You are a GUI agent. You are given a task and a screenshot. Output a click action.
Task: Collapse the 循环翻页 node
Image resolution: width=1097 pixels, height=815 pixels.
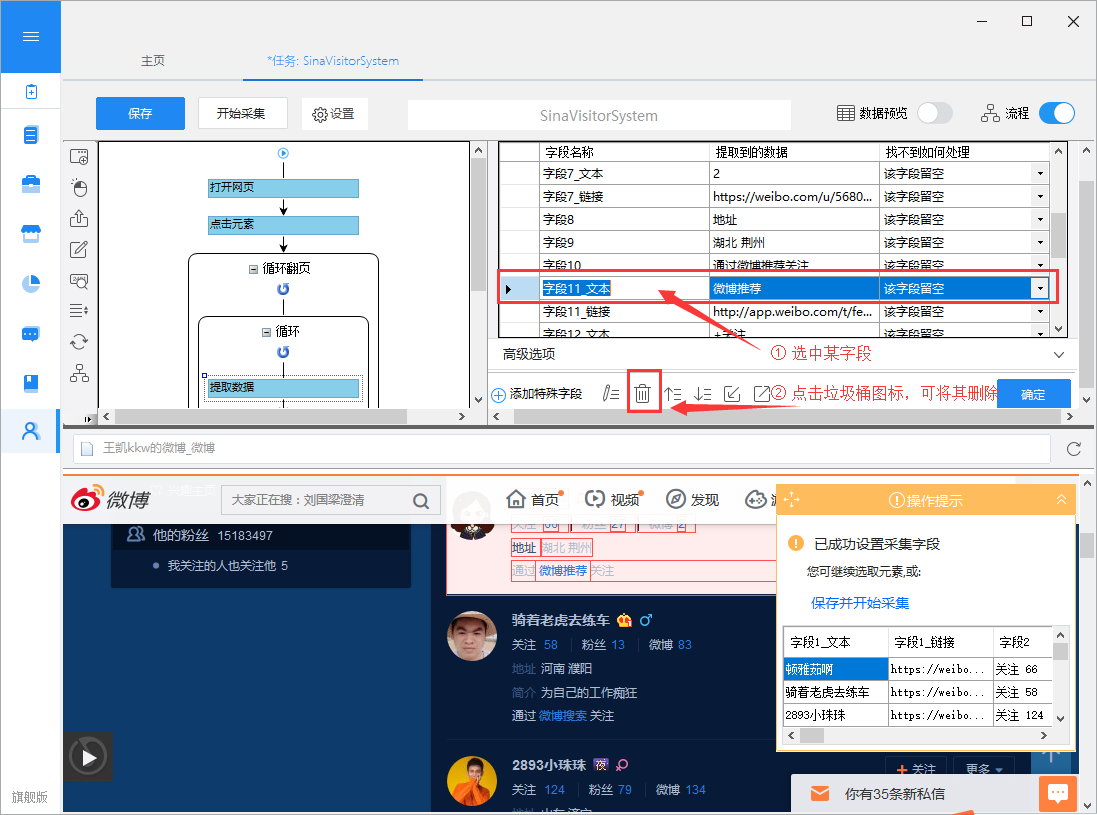253,269
